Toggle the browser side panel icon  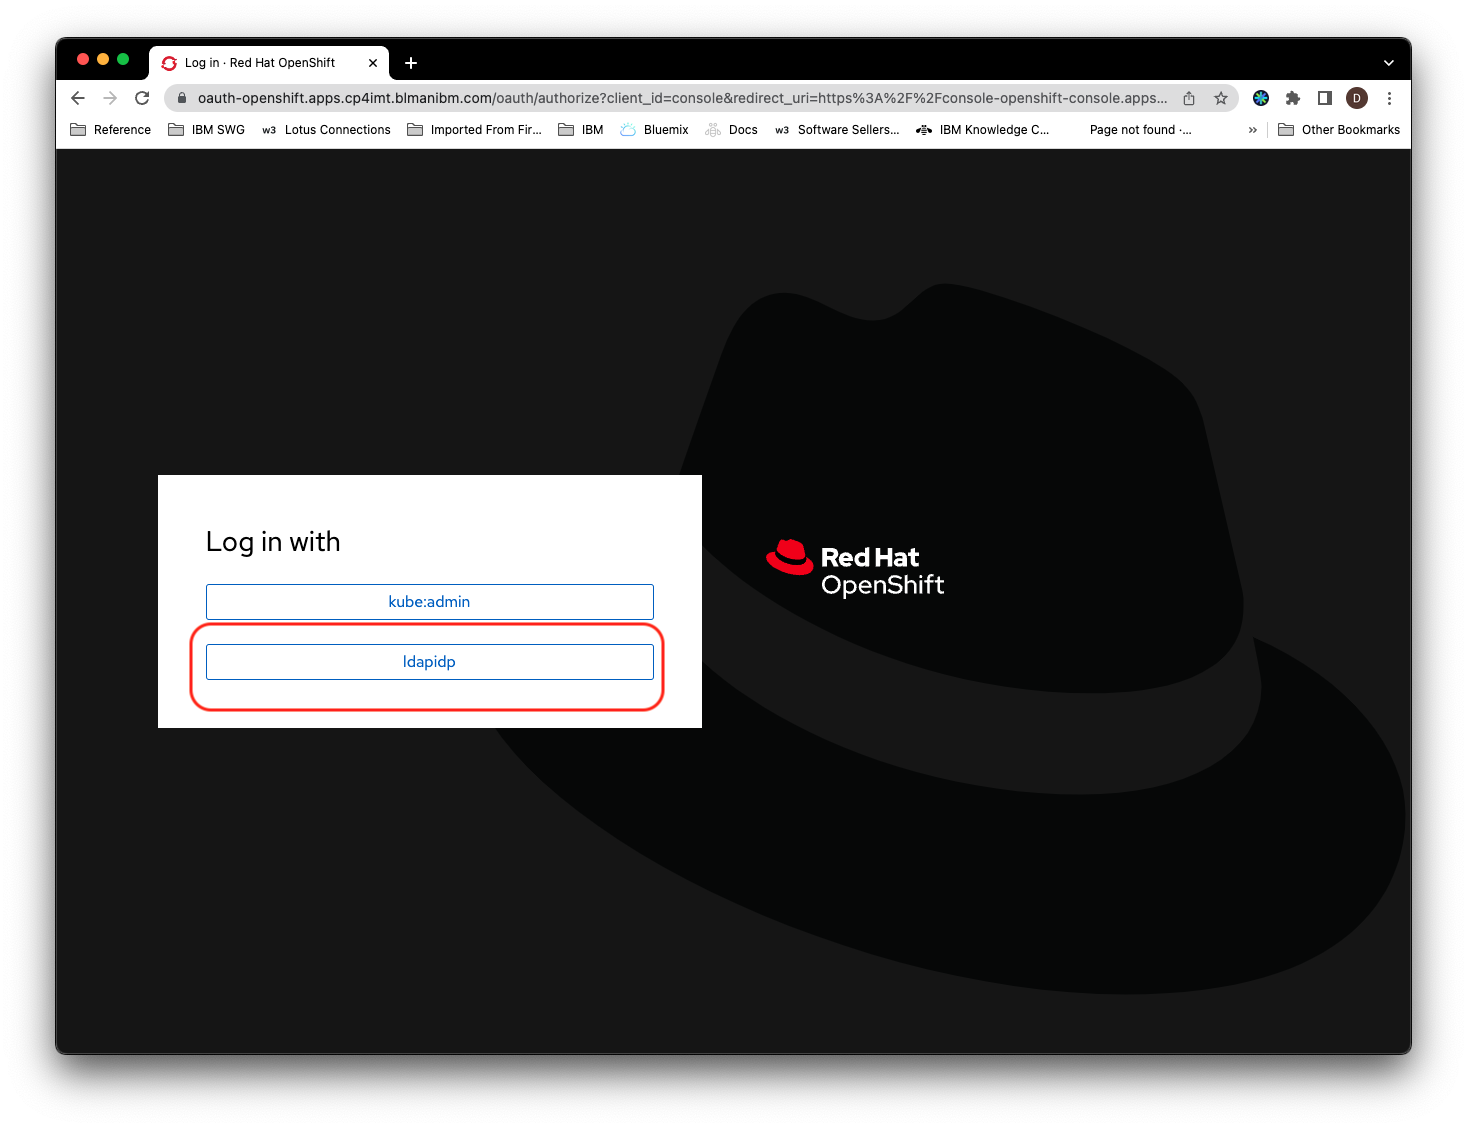1325,98
